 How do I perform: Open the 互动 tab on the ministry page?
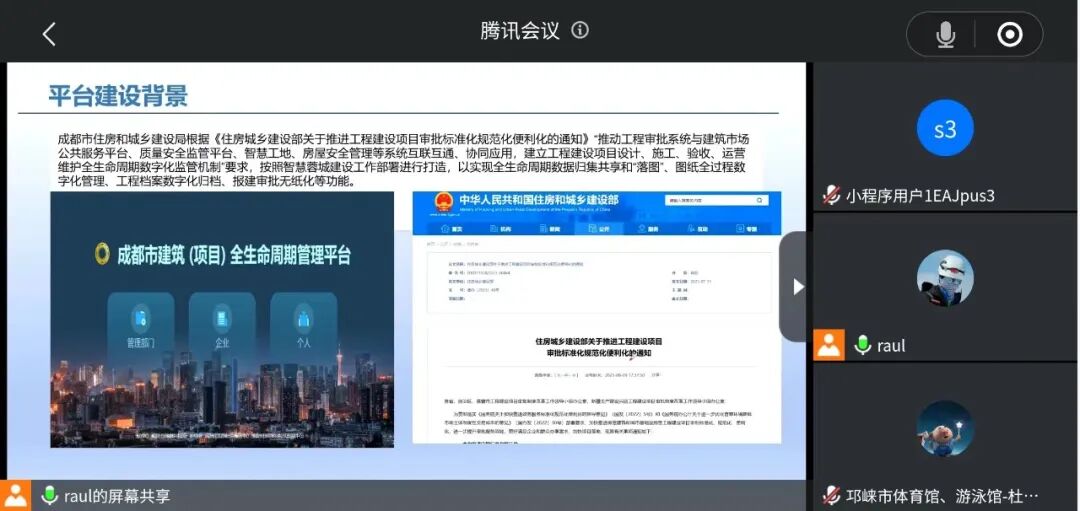(x=696, y=229)
